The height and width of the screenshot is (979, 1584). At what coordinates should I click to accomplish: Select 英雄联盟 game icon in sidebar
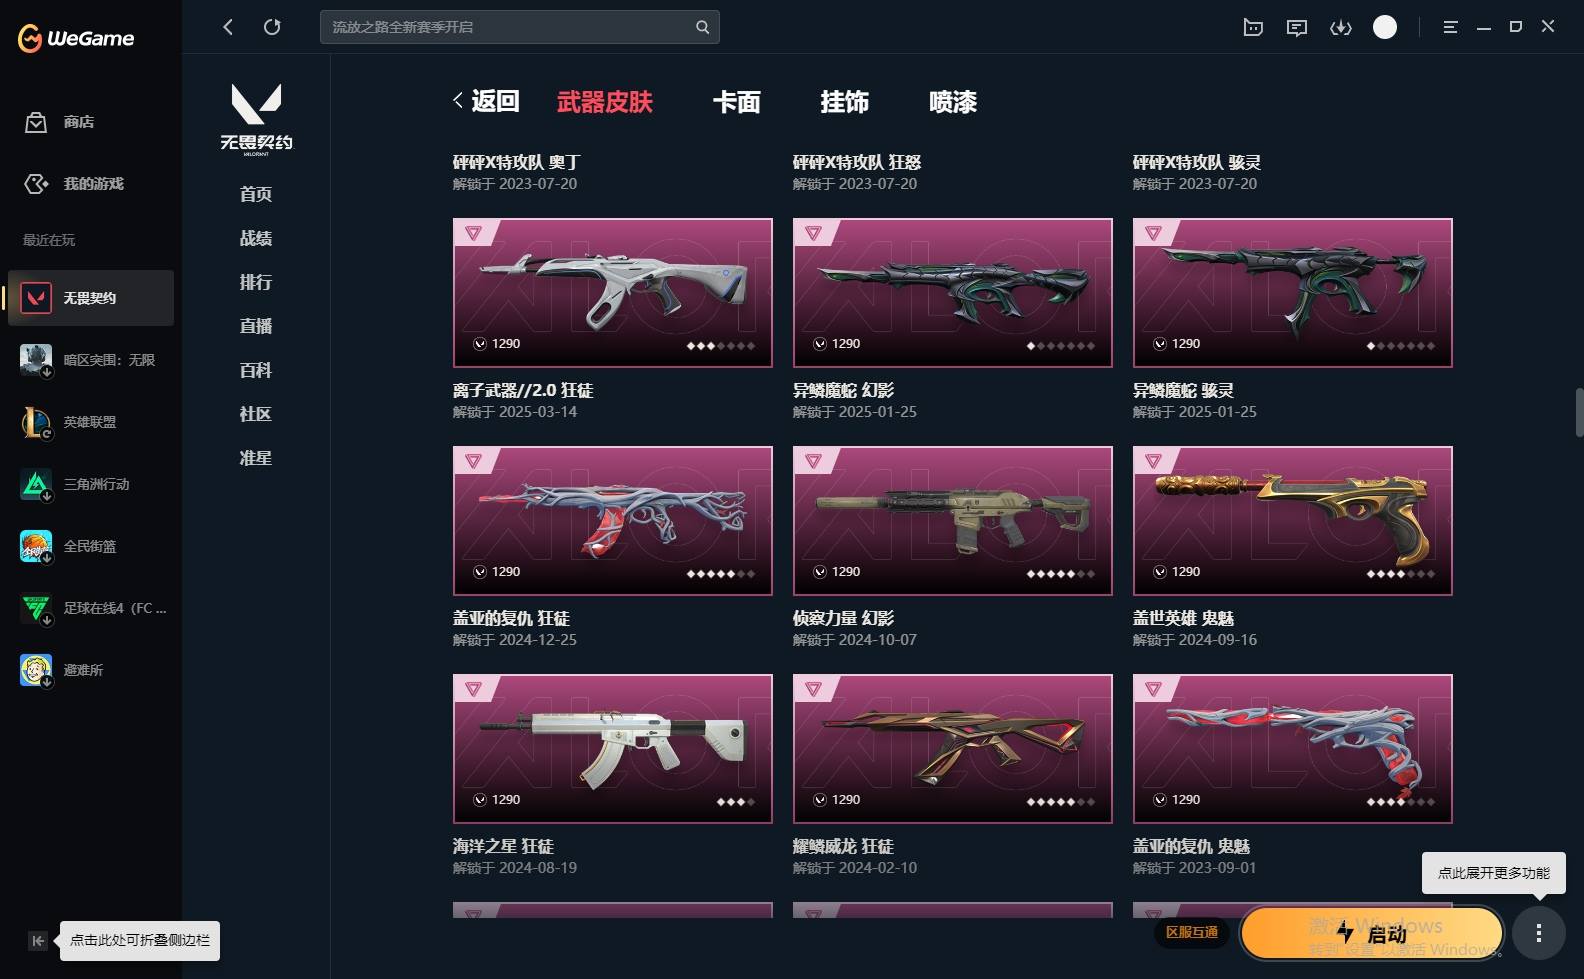click(36, 422)
